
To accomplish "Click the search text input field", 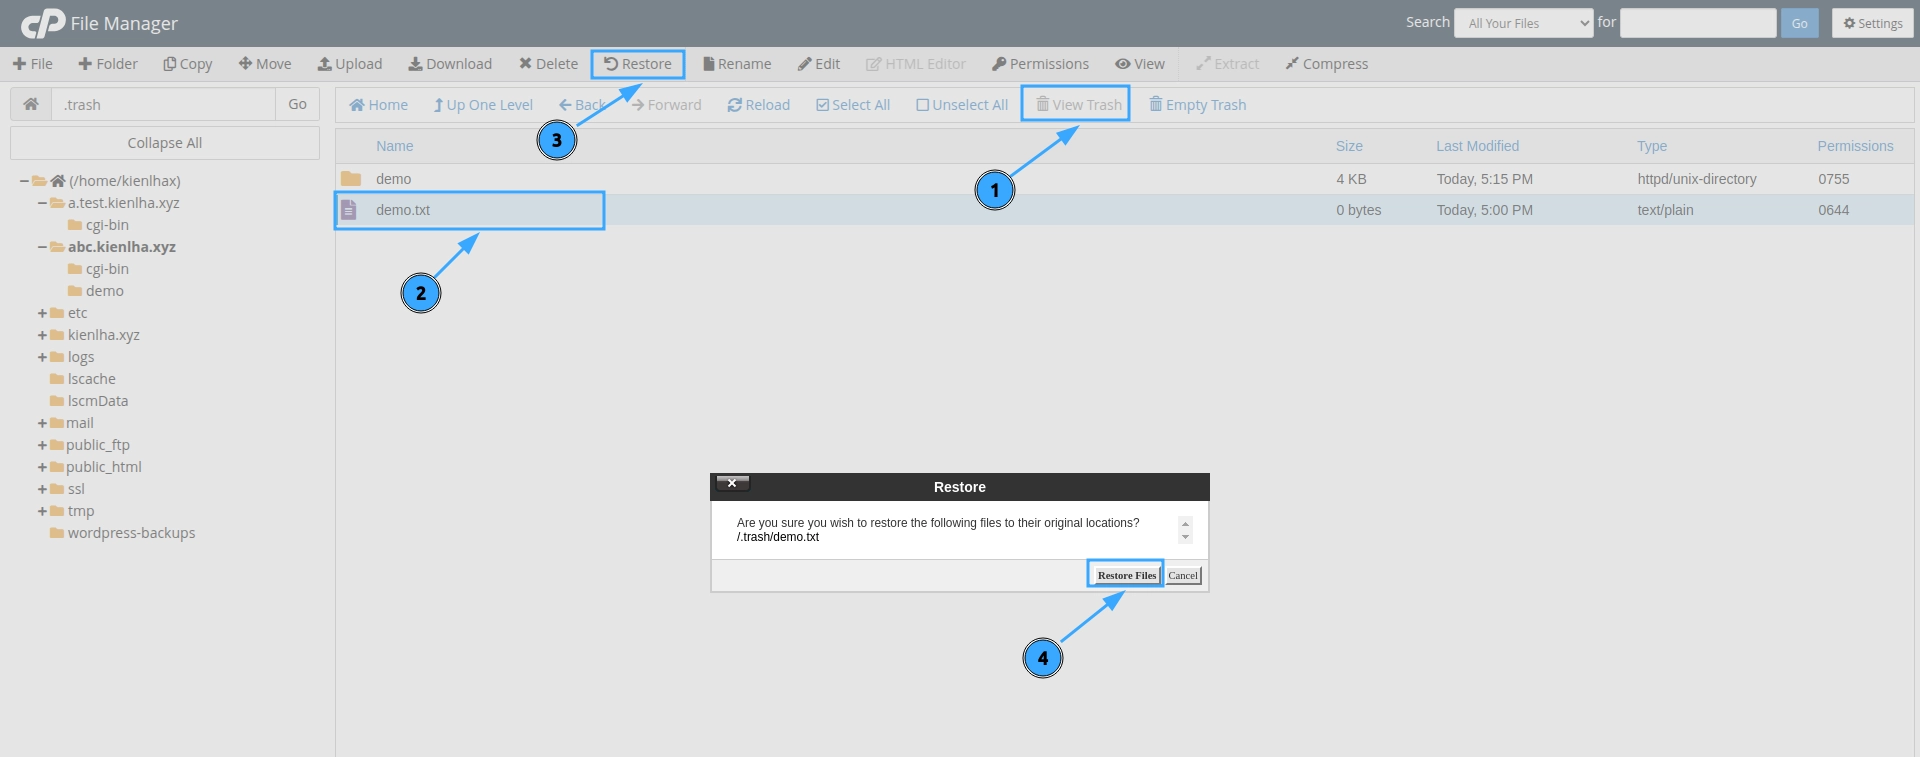I will 1697,23.
